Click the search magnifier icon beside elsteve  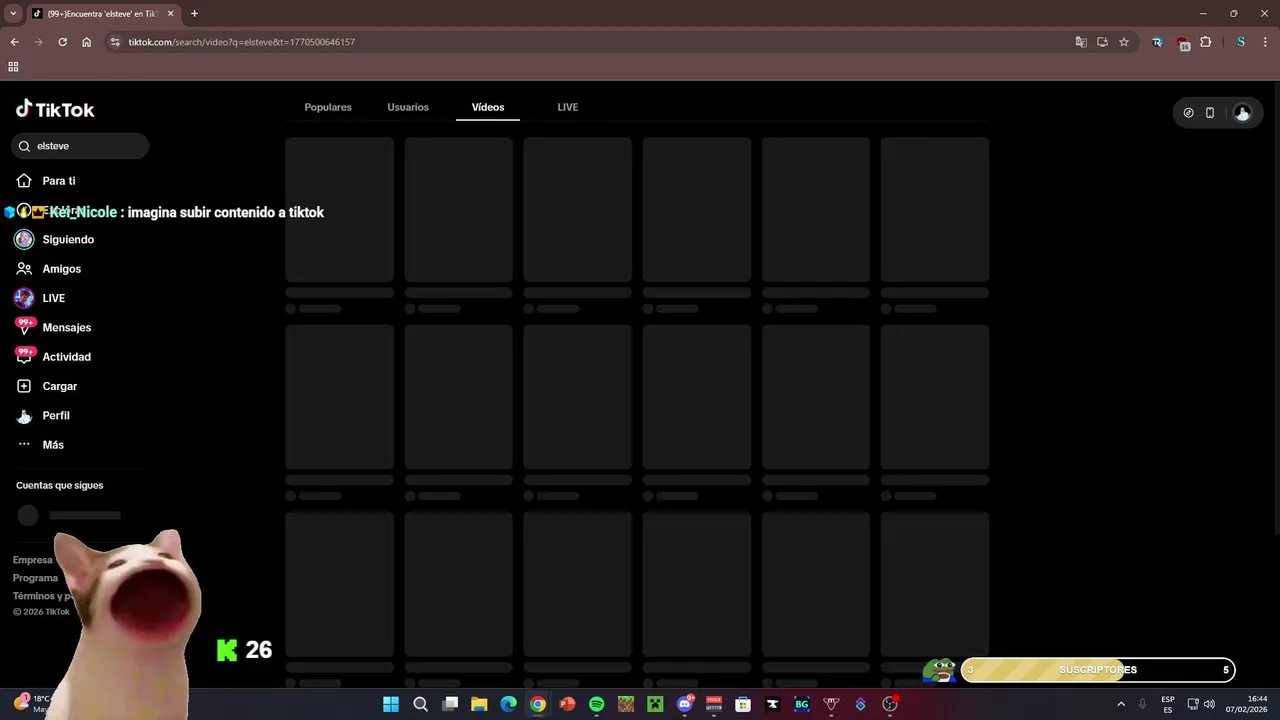click(x=24, y=146)
